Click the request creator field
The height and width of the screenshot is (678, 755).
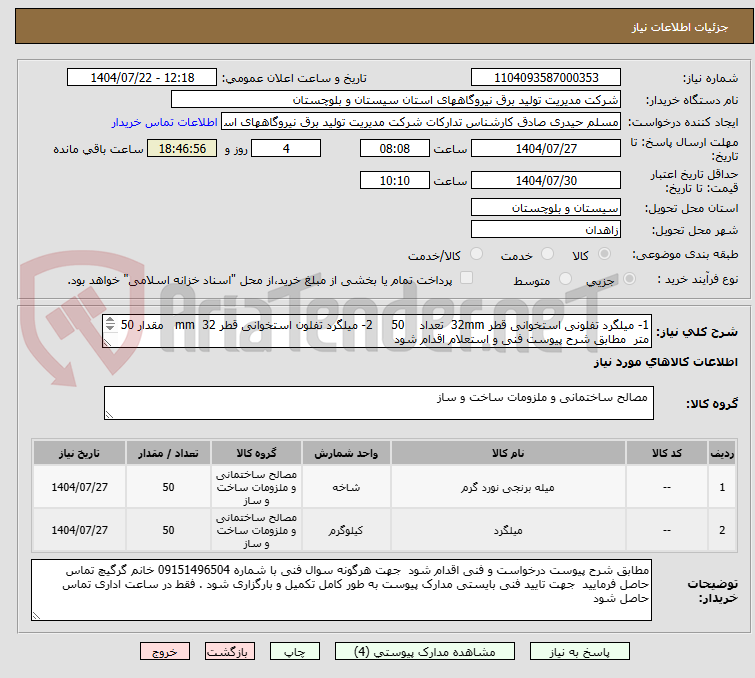(x=421, y=122)
